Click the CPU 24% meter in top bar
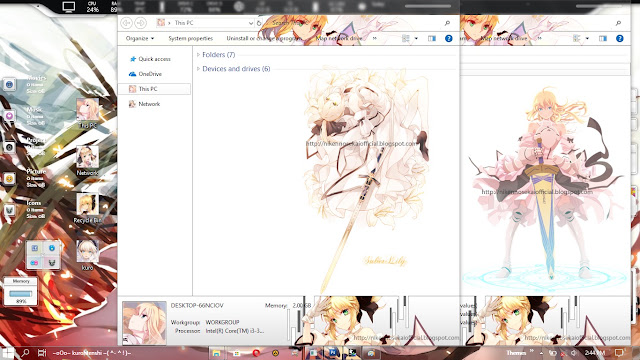This screenshot has height=360, width=640. tap(92, 7)
